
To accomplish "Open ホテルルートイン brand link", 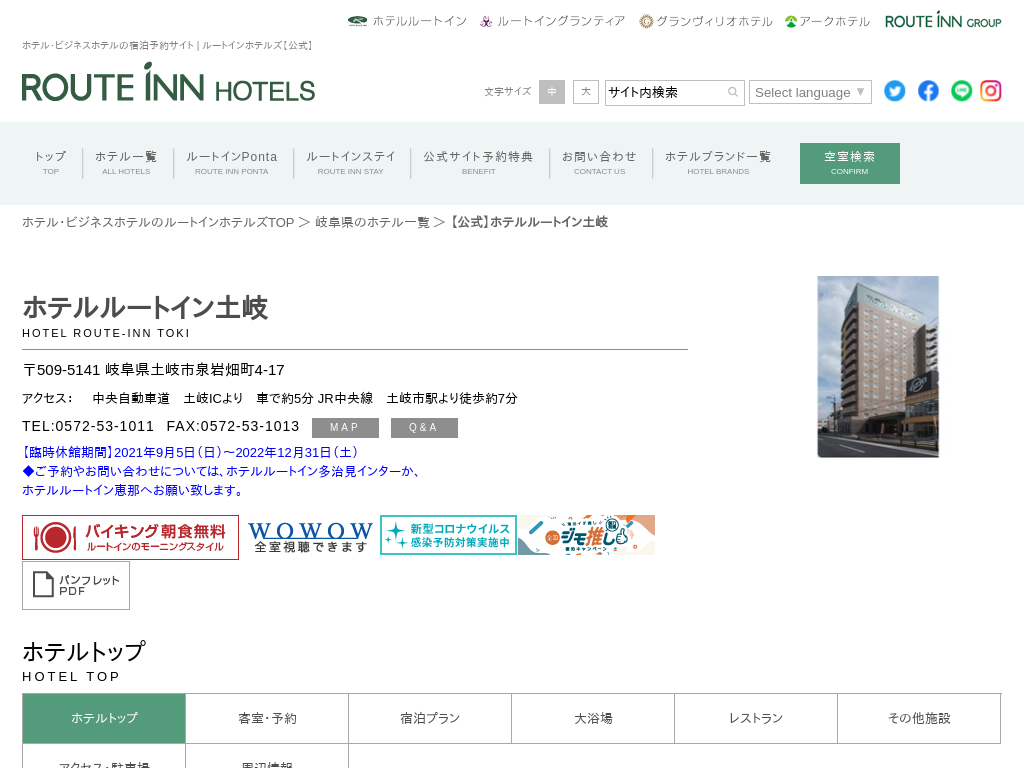I will coord(408,21).
